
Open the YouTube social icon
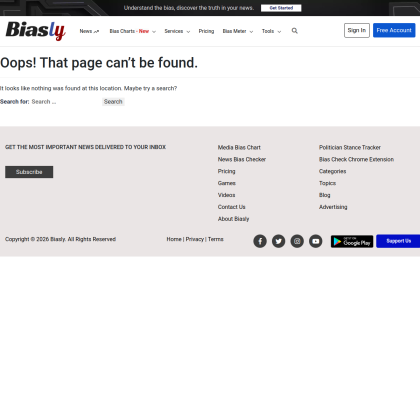point(316,241)
